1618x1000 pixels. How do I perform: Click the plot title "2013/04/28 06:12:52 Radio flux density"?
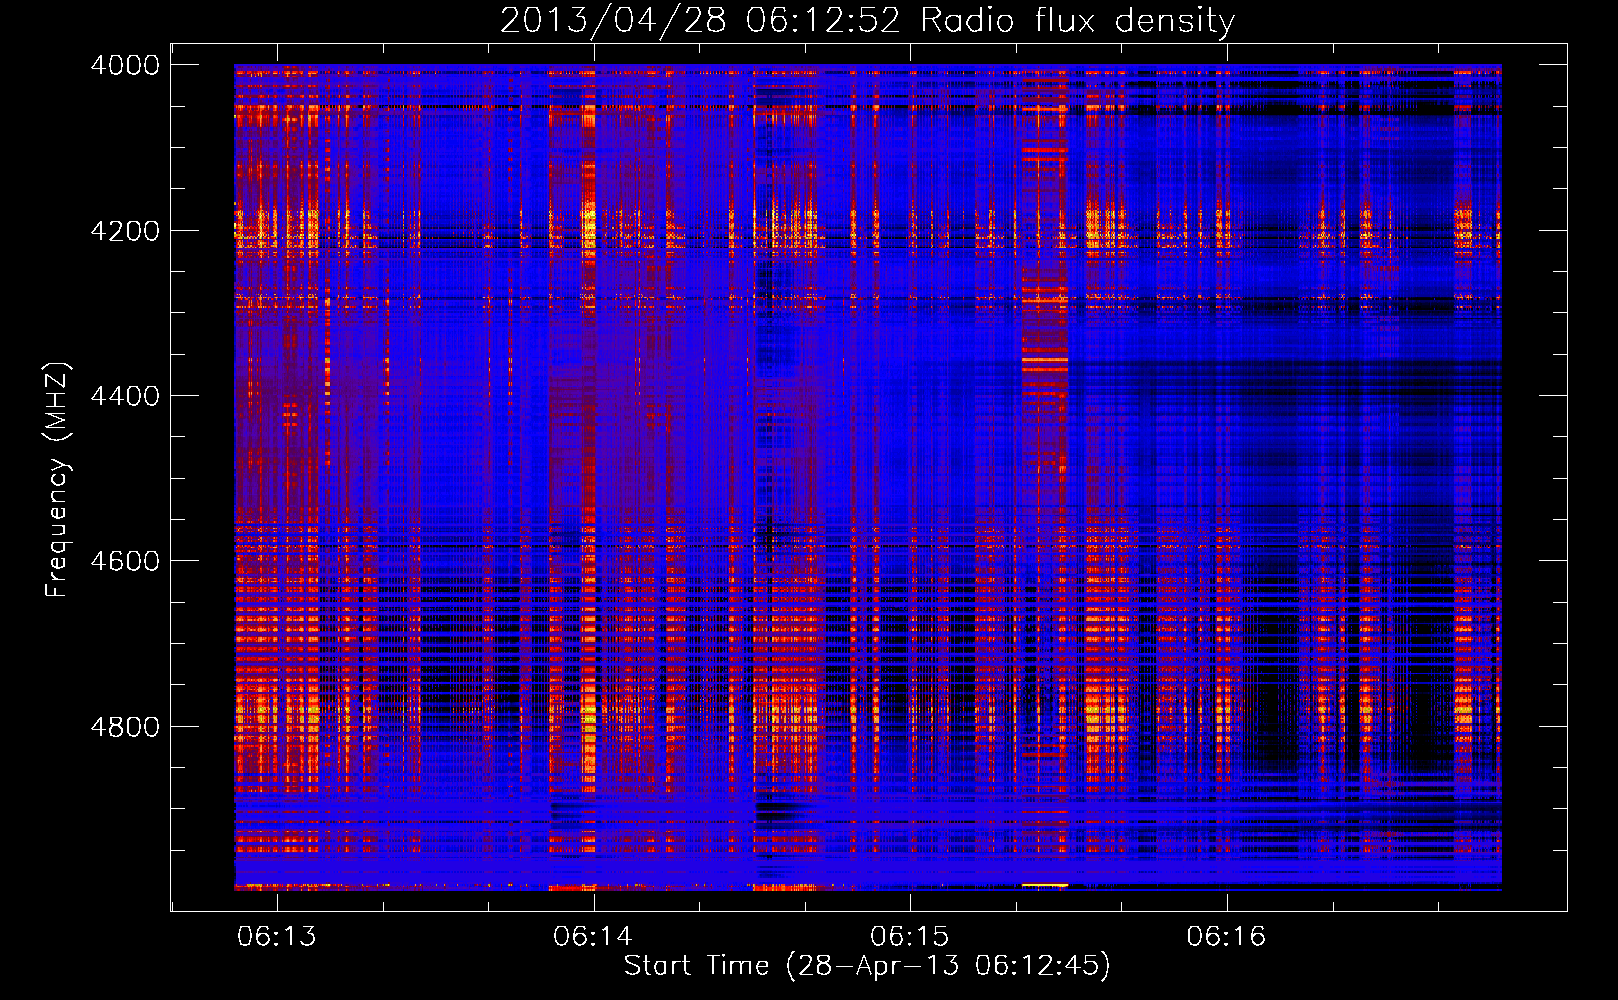867,21
